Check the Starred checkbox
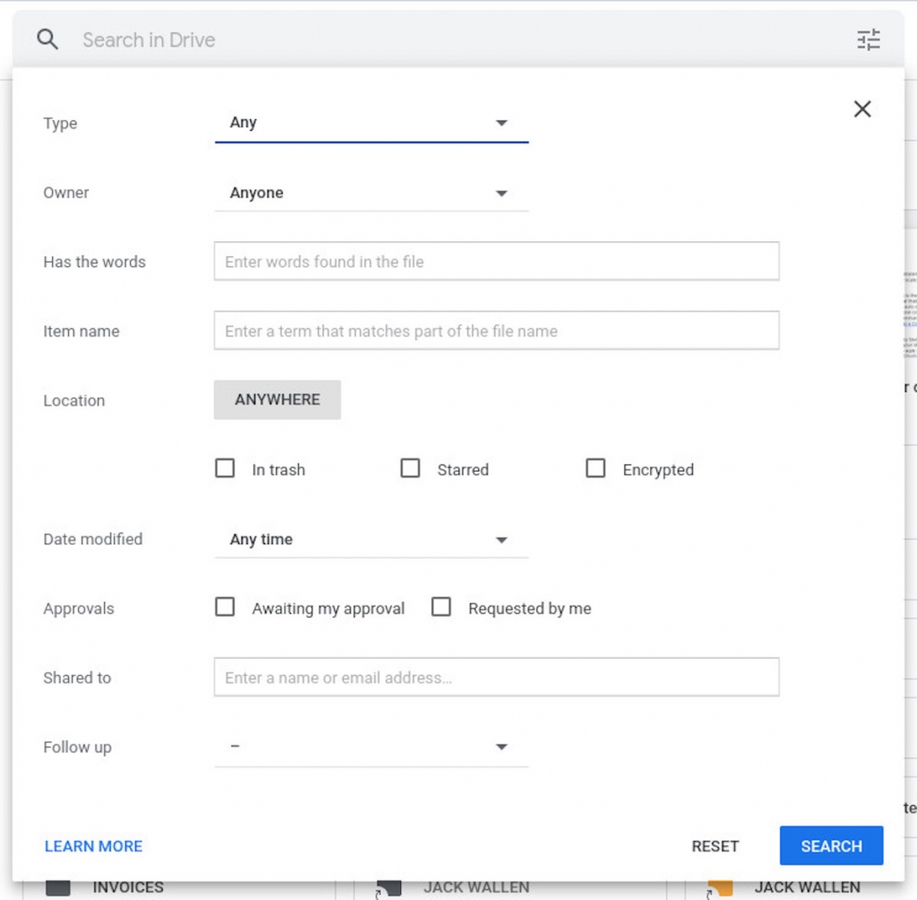 pyautogui.click(x=410, y=468)
